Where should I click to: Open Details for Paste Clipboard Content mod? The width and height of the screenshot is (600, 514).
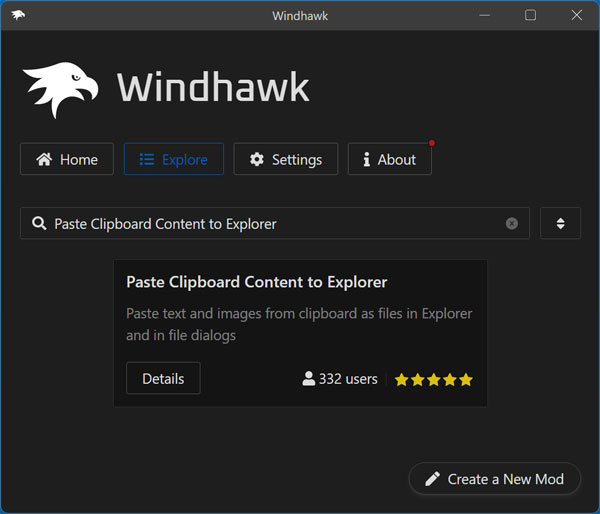pyautogui.click(x=163, y=378)
